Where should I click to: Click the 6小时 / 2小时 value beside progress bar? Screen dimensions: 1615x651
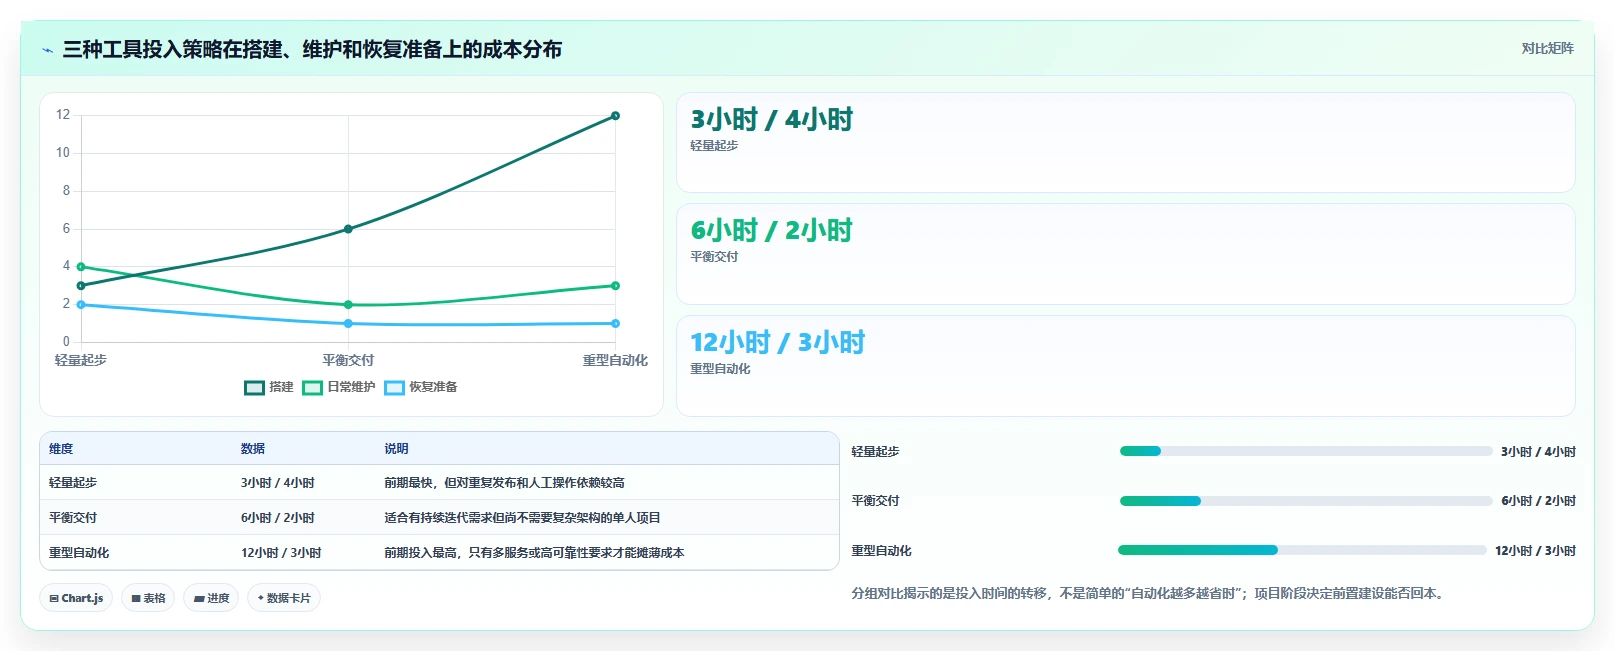pyautogui.click(x=1538, y=501)
